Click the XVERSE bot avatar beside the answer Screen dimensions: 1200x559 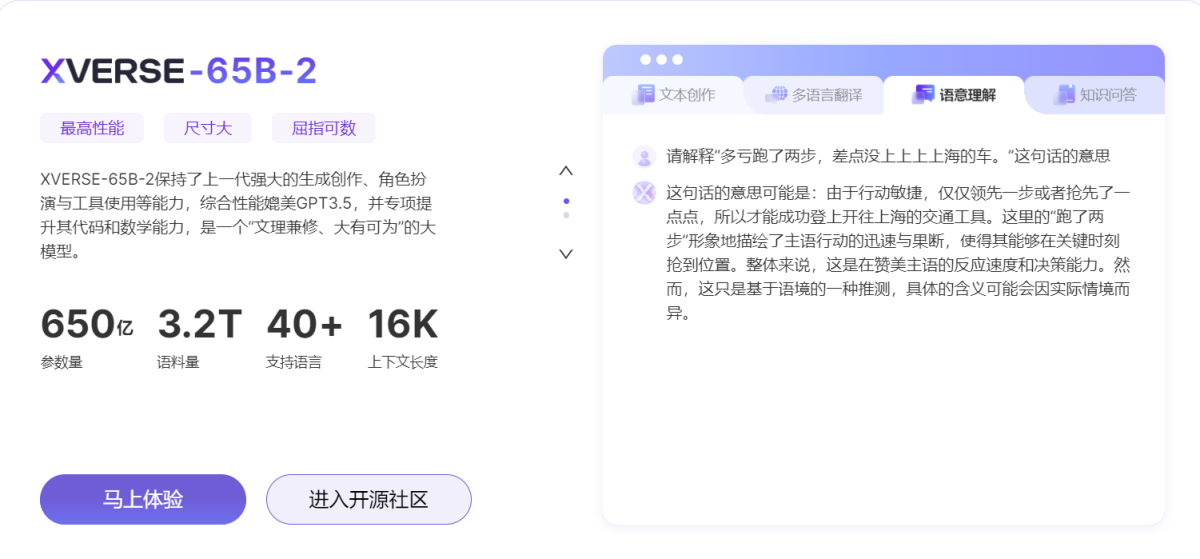click(x=644, y=193)
